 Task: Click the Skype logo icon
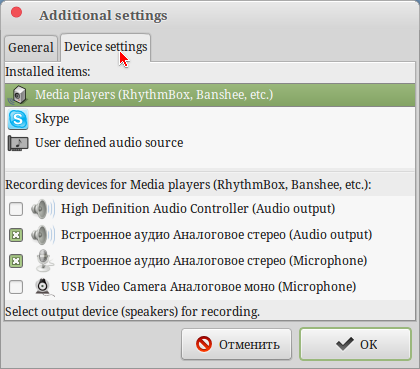pyautogui.click(x=18, y=119)
